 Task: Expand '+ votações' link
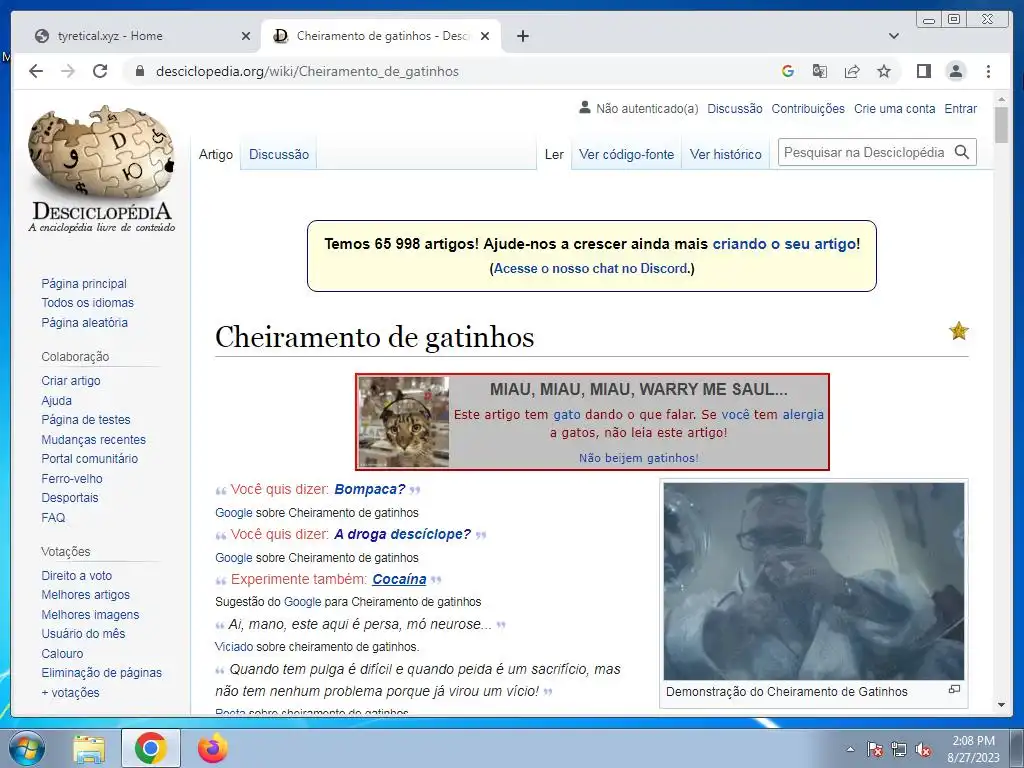[71, 692]
